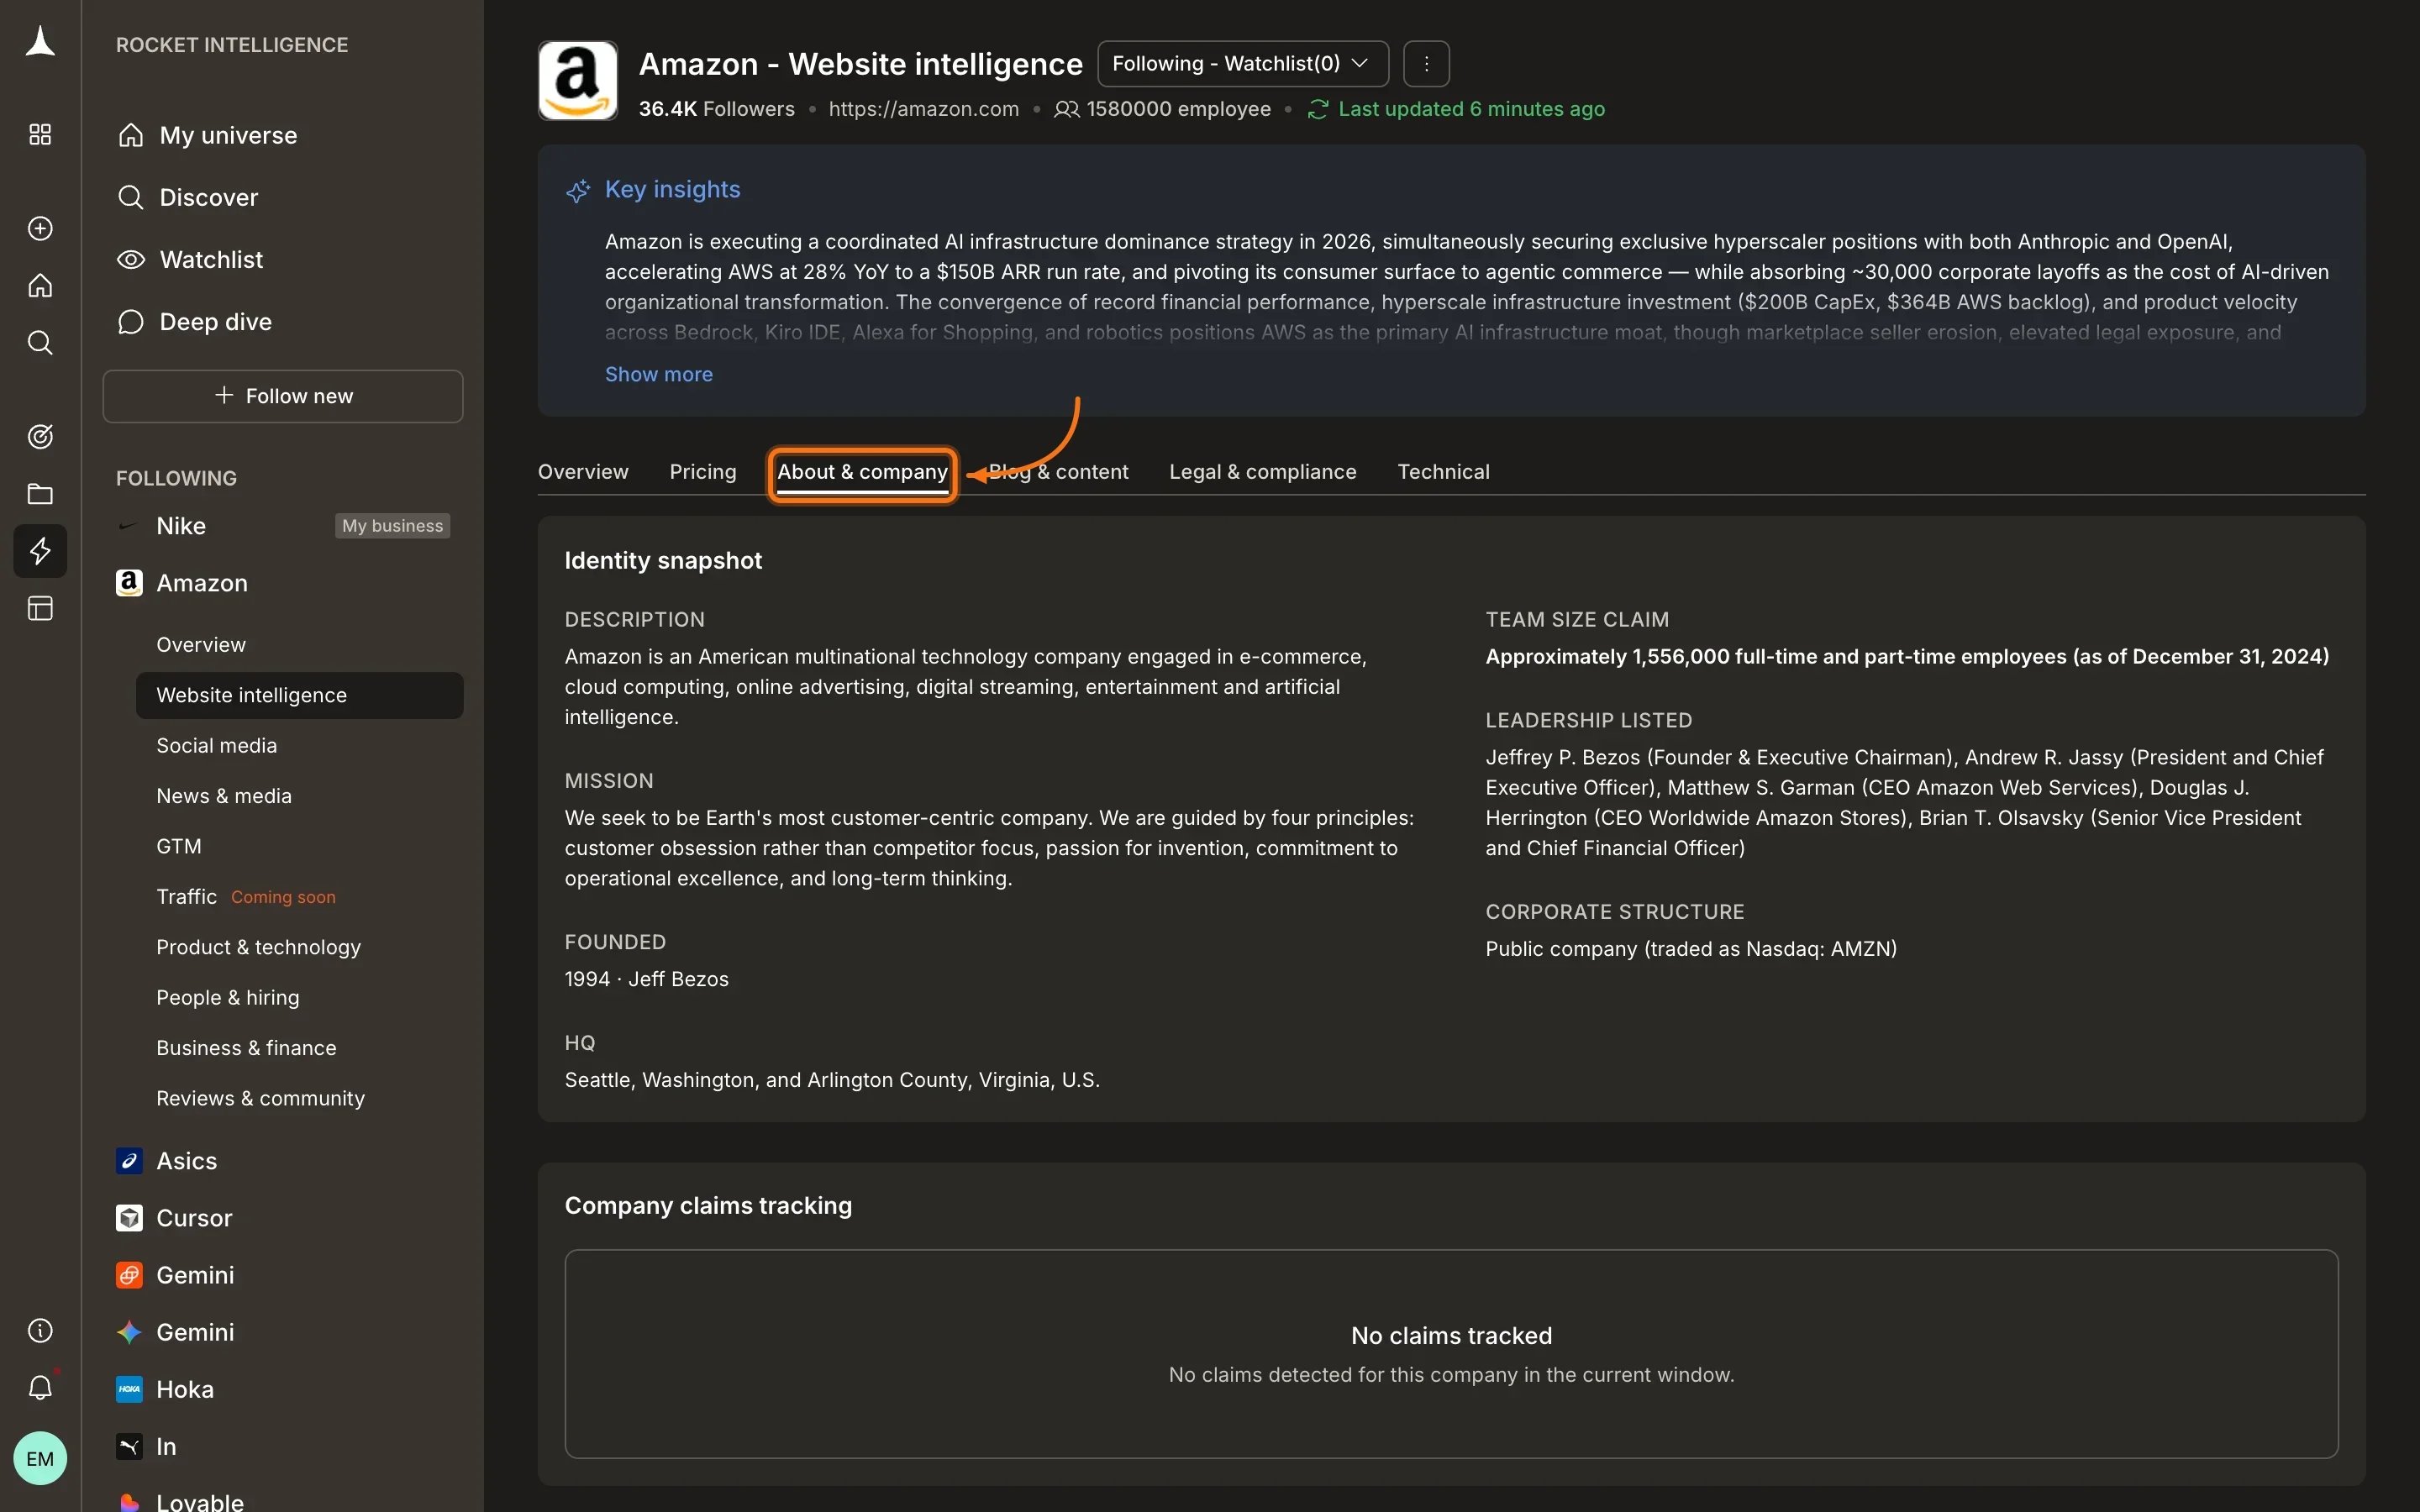Switch to the Technical tab
The height and width of the screenshot is (1512, 2420).
pyautogui.click(x=1443, y=472)
